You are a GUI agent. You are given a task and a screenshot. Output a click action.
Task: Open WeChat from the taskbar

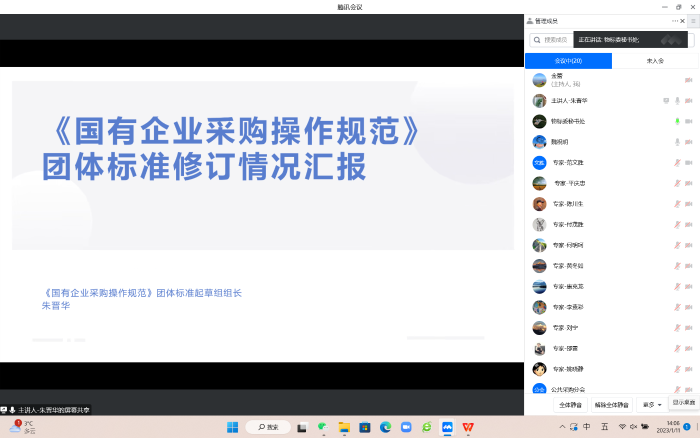point(323,427)
